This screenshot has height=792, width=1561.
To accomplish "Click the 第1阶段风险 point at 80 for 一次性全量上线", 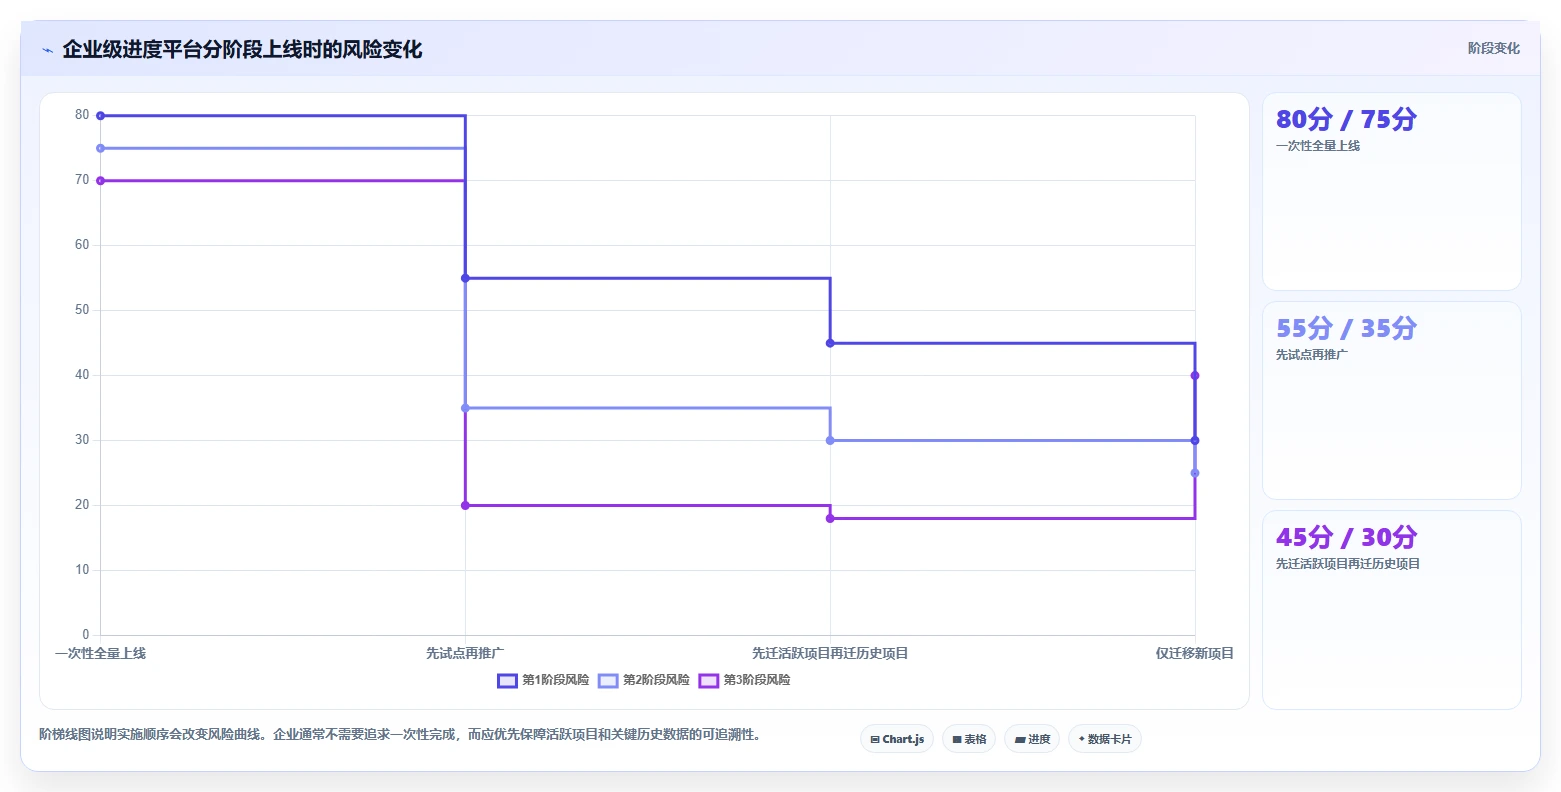I will click(x=100, y=116).
